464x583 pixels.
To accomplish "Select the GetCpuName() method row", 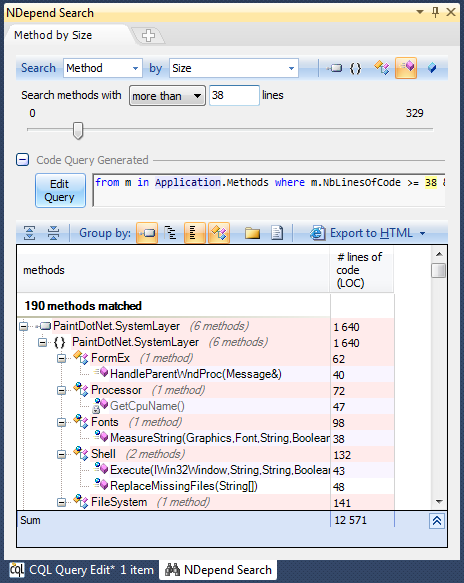I will click(147, 406).
